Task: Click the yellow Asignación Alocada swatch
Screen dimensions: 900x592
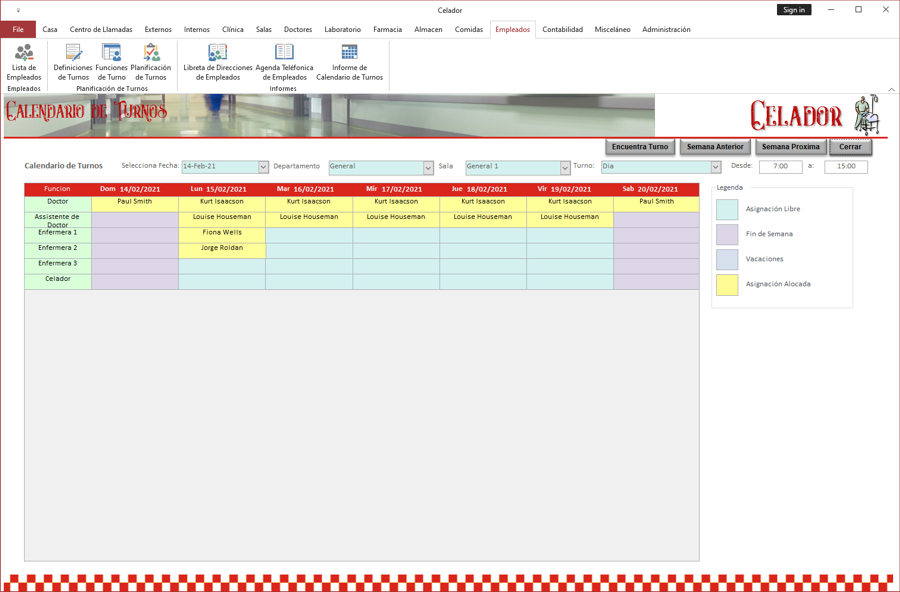Action: pyautogui.click(x=727, y=284)
